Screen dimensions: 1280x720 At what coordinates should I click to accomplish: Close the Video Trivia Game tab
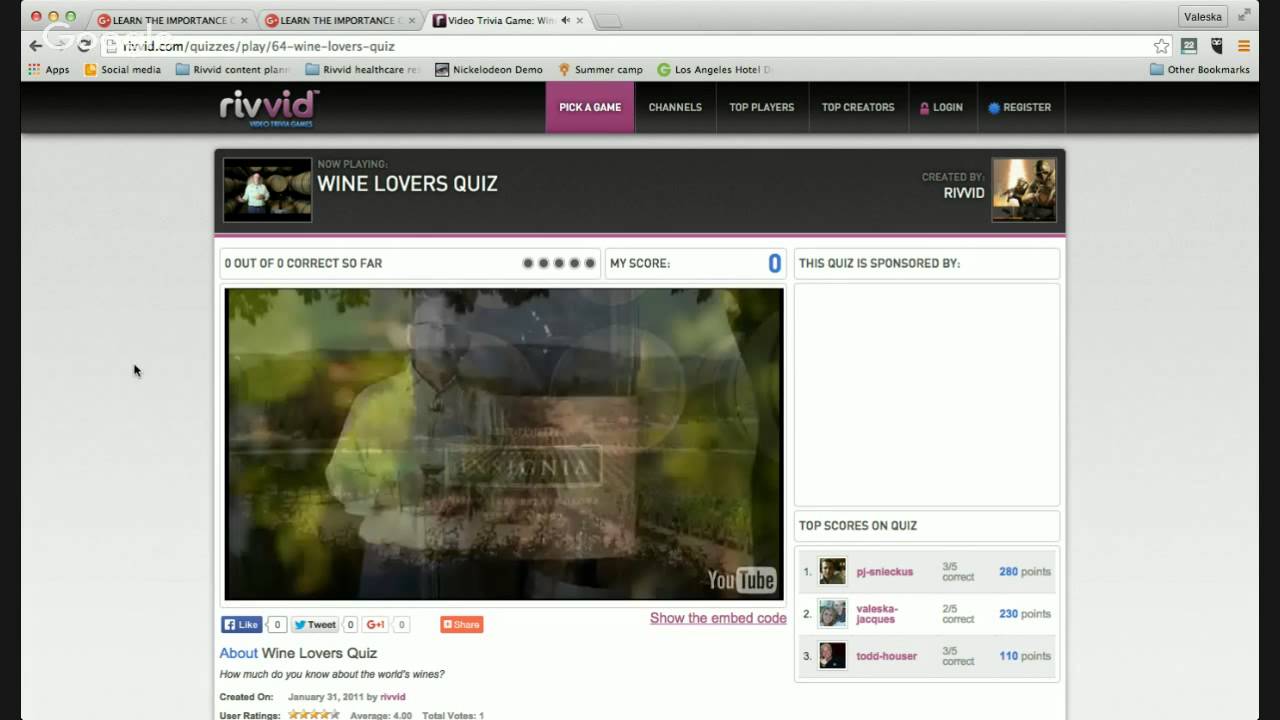click(x=580, y=20)
